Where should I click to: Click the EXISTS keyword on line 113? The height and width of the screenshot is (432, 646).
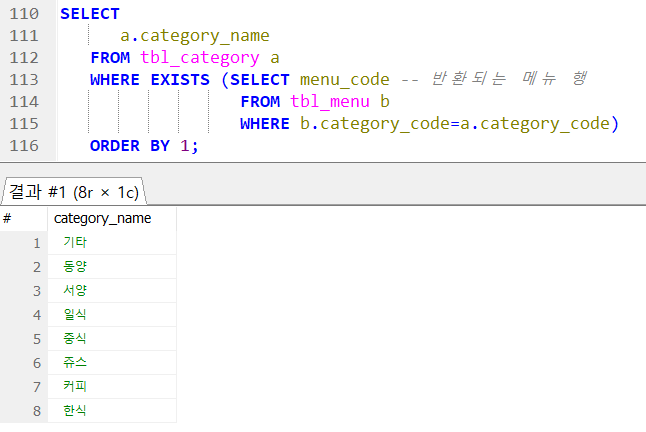click(180, 79)
